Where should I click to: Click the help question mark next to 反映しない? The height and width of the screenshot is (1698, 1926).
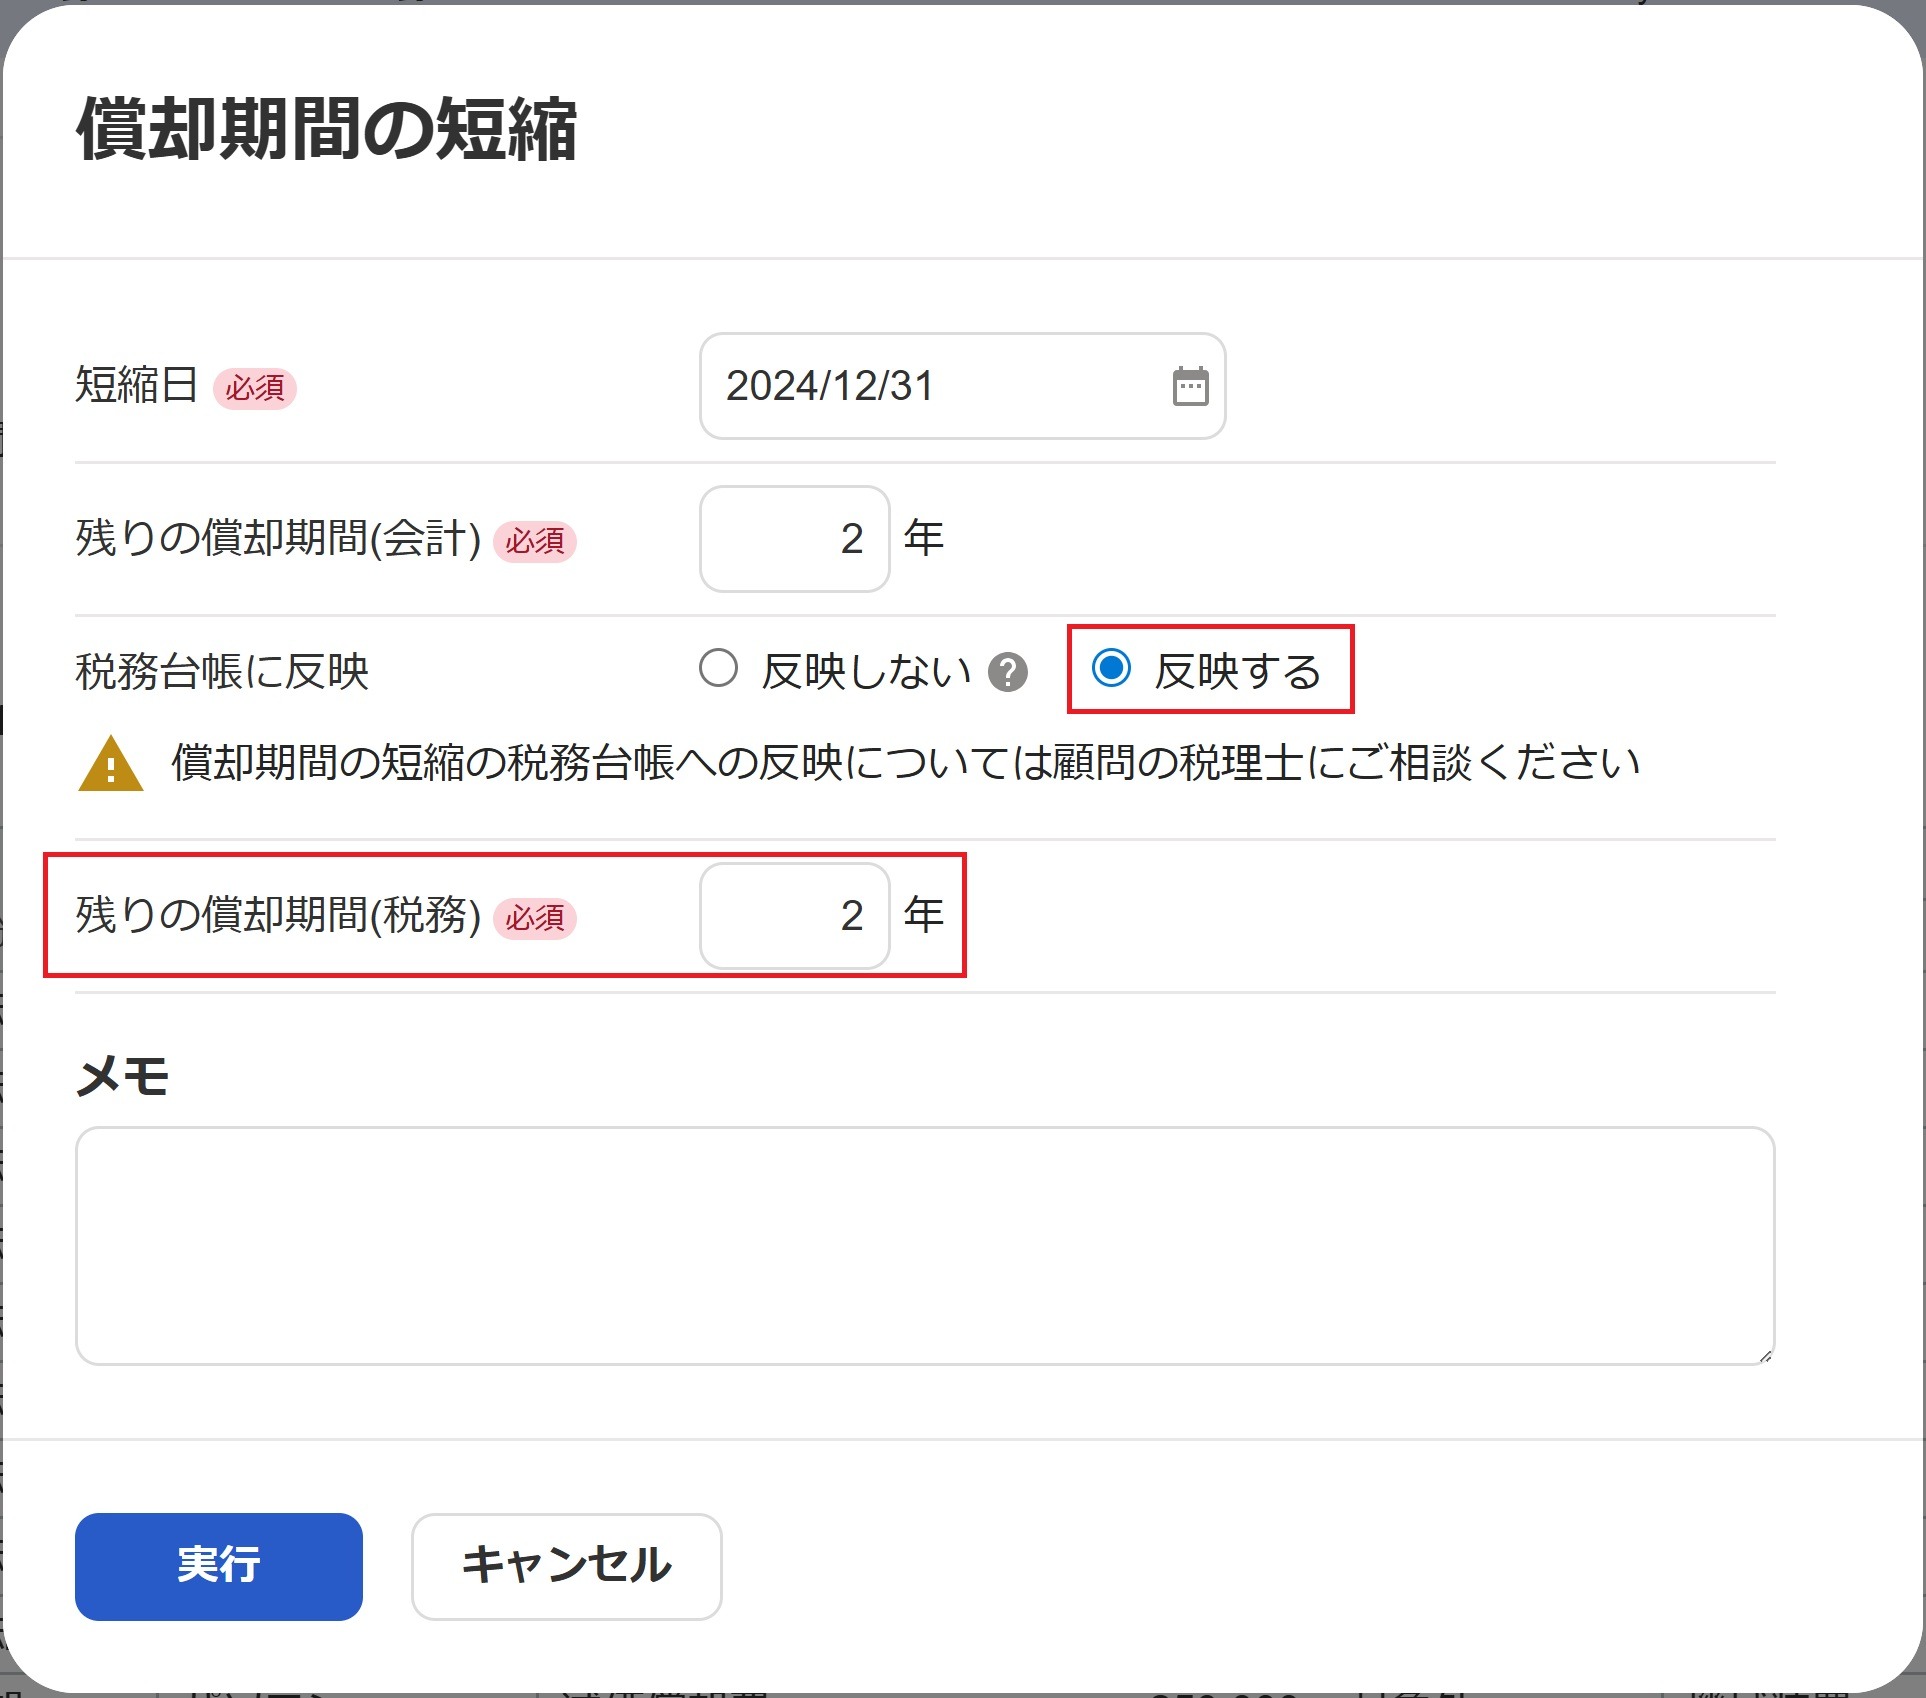(1008, 672)
